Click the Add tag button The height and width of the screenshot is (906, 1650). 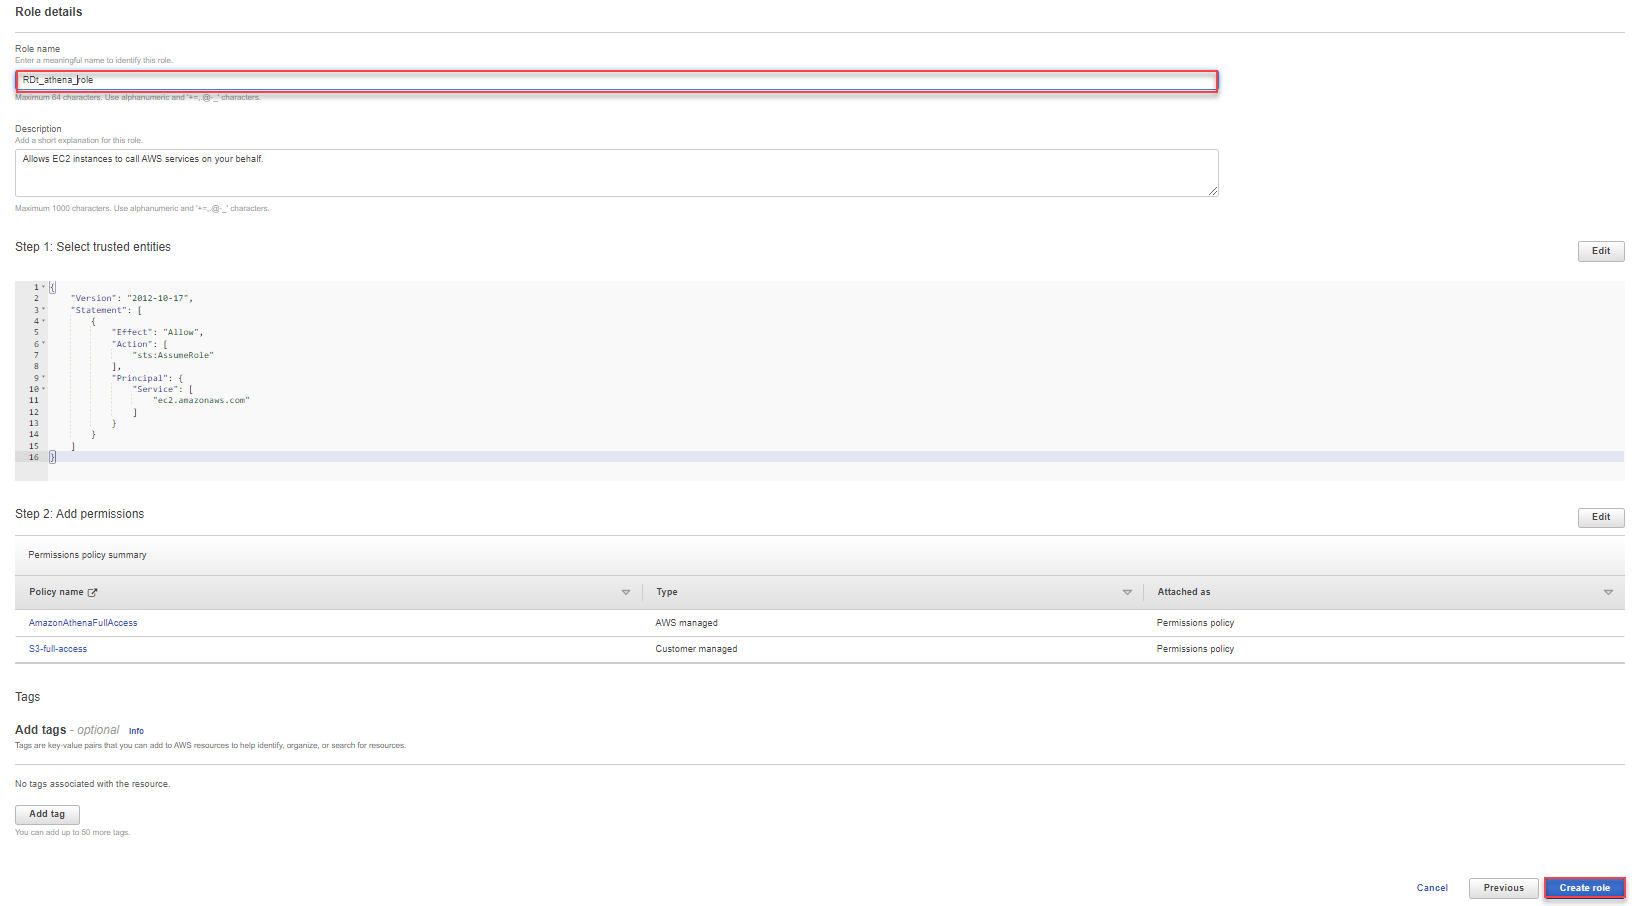[x=47, y=815]
